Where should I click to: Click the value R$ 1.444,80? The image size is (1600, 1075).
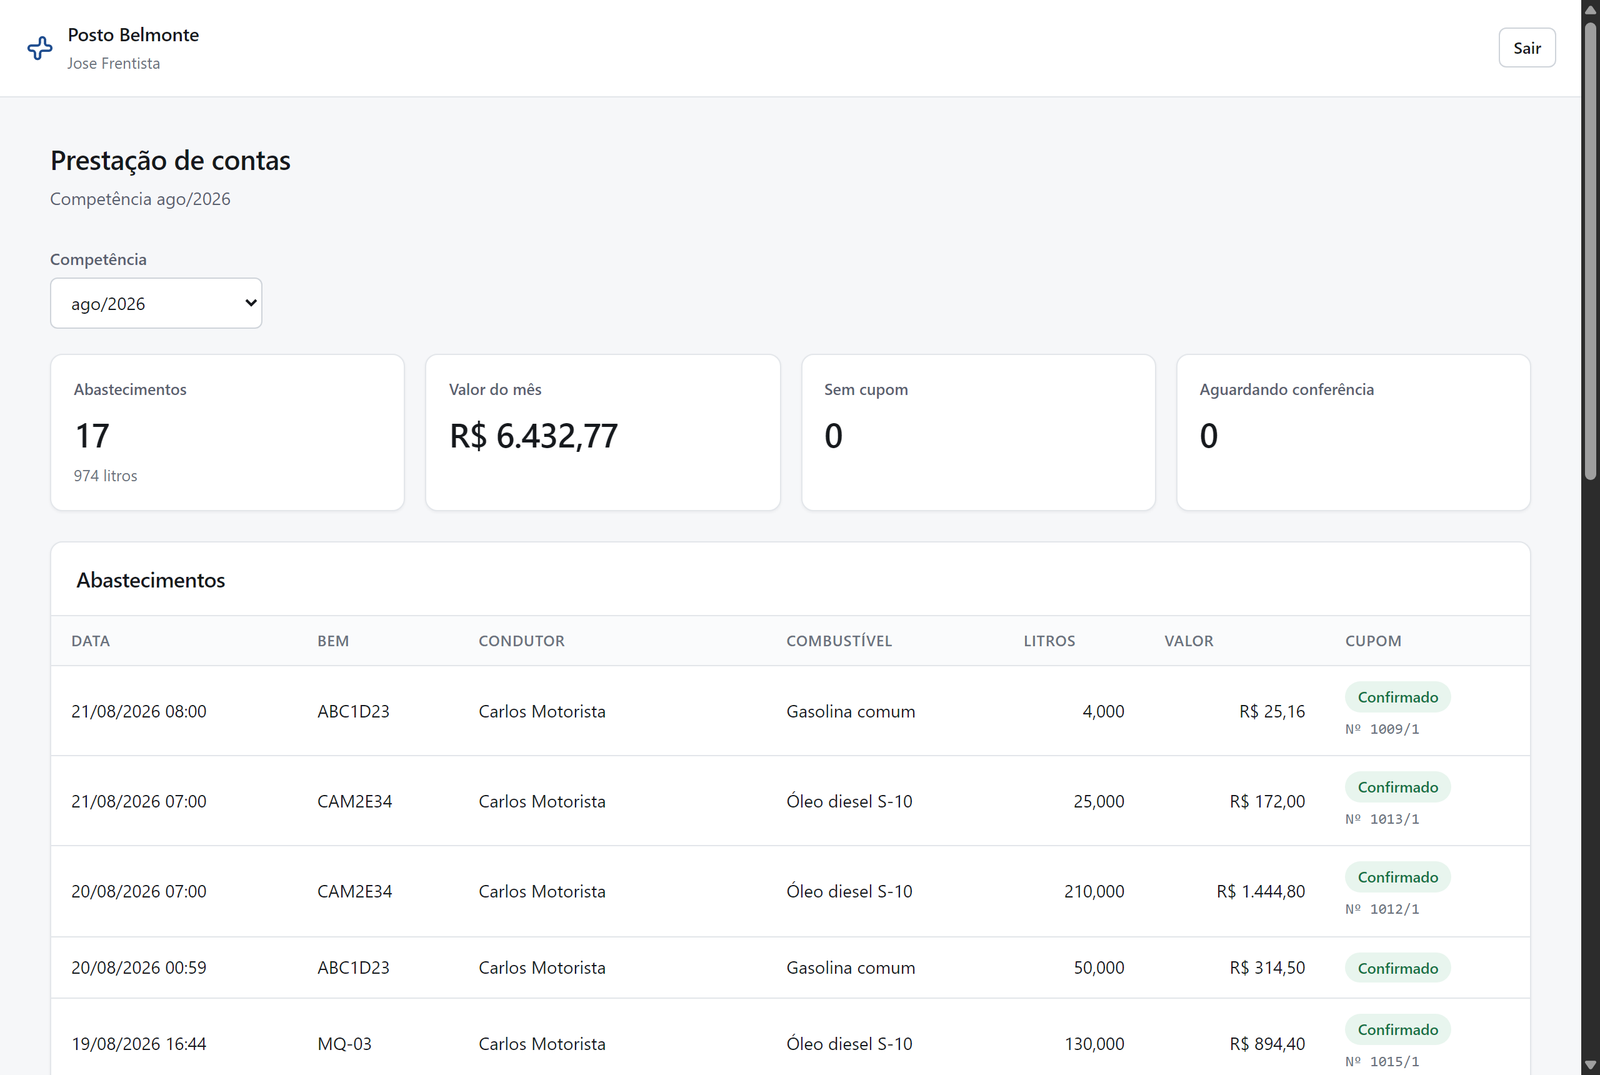coord(1260,891)
